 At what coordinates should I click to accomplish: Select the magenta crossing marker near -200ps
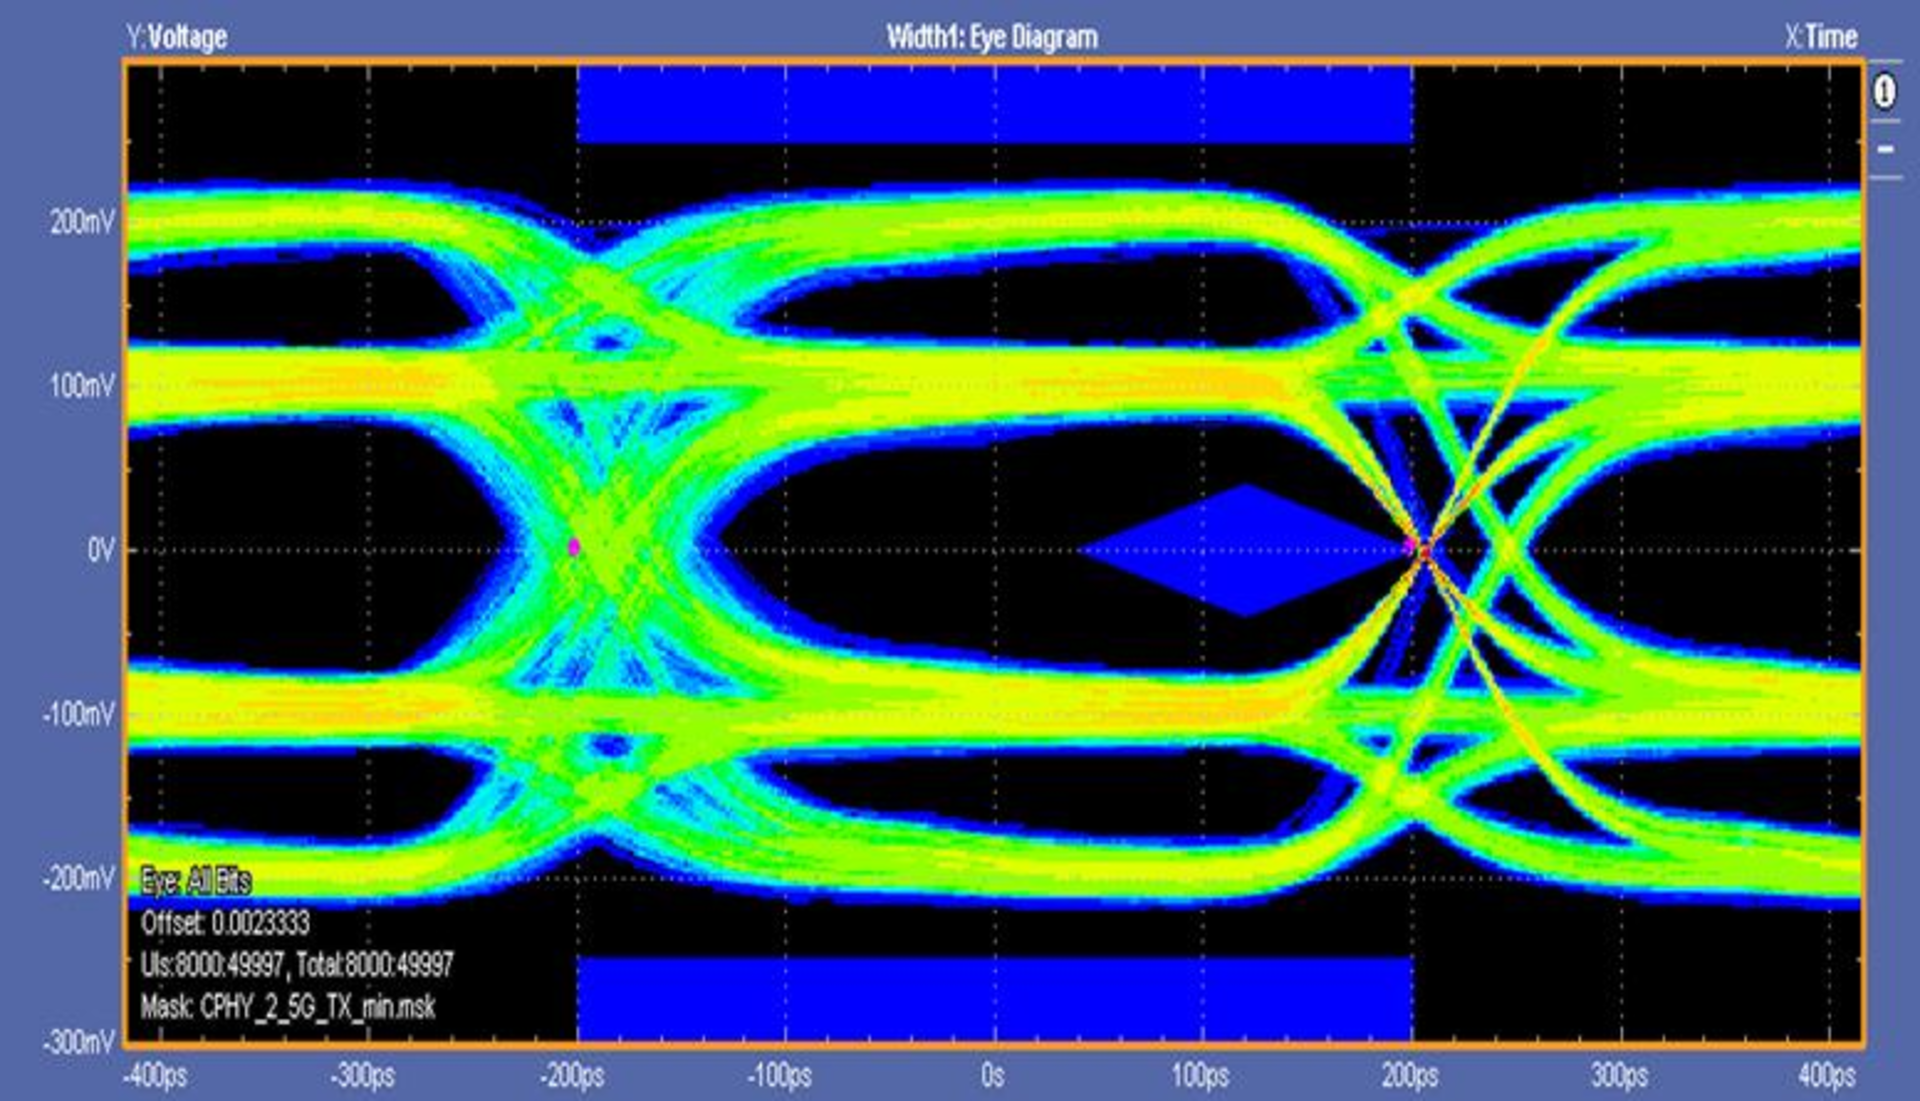(574, 547)
